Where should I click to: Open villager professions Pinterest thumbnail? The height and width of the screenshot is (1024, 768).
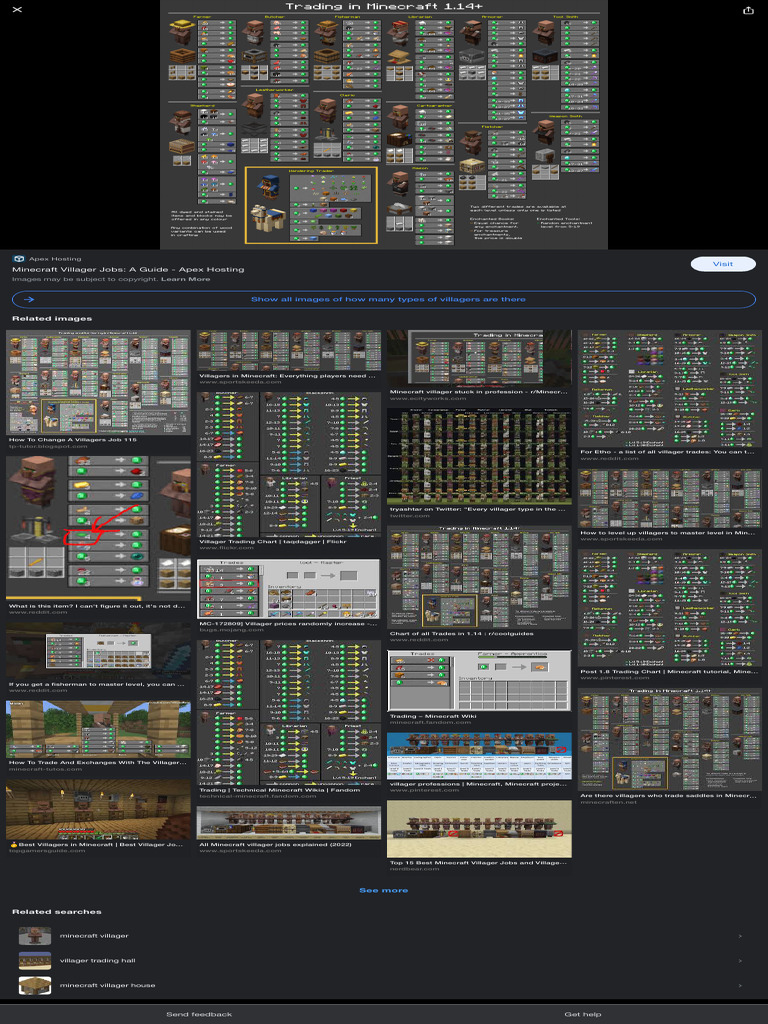click(x=479, y=756)
